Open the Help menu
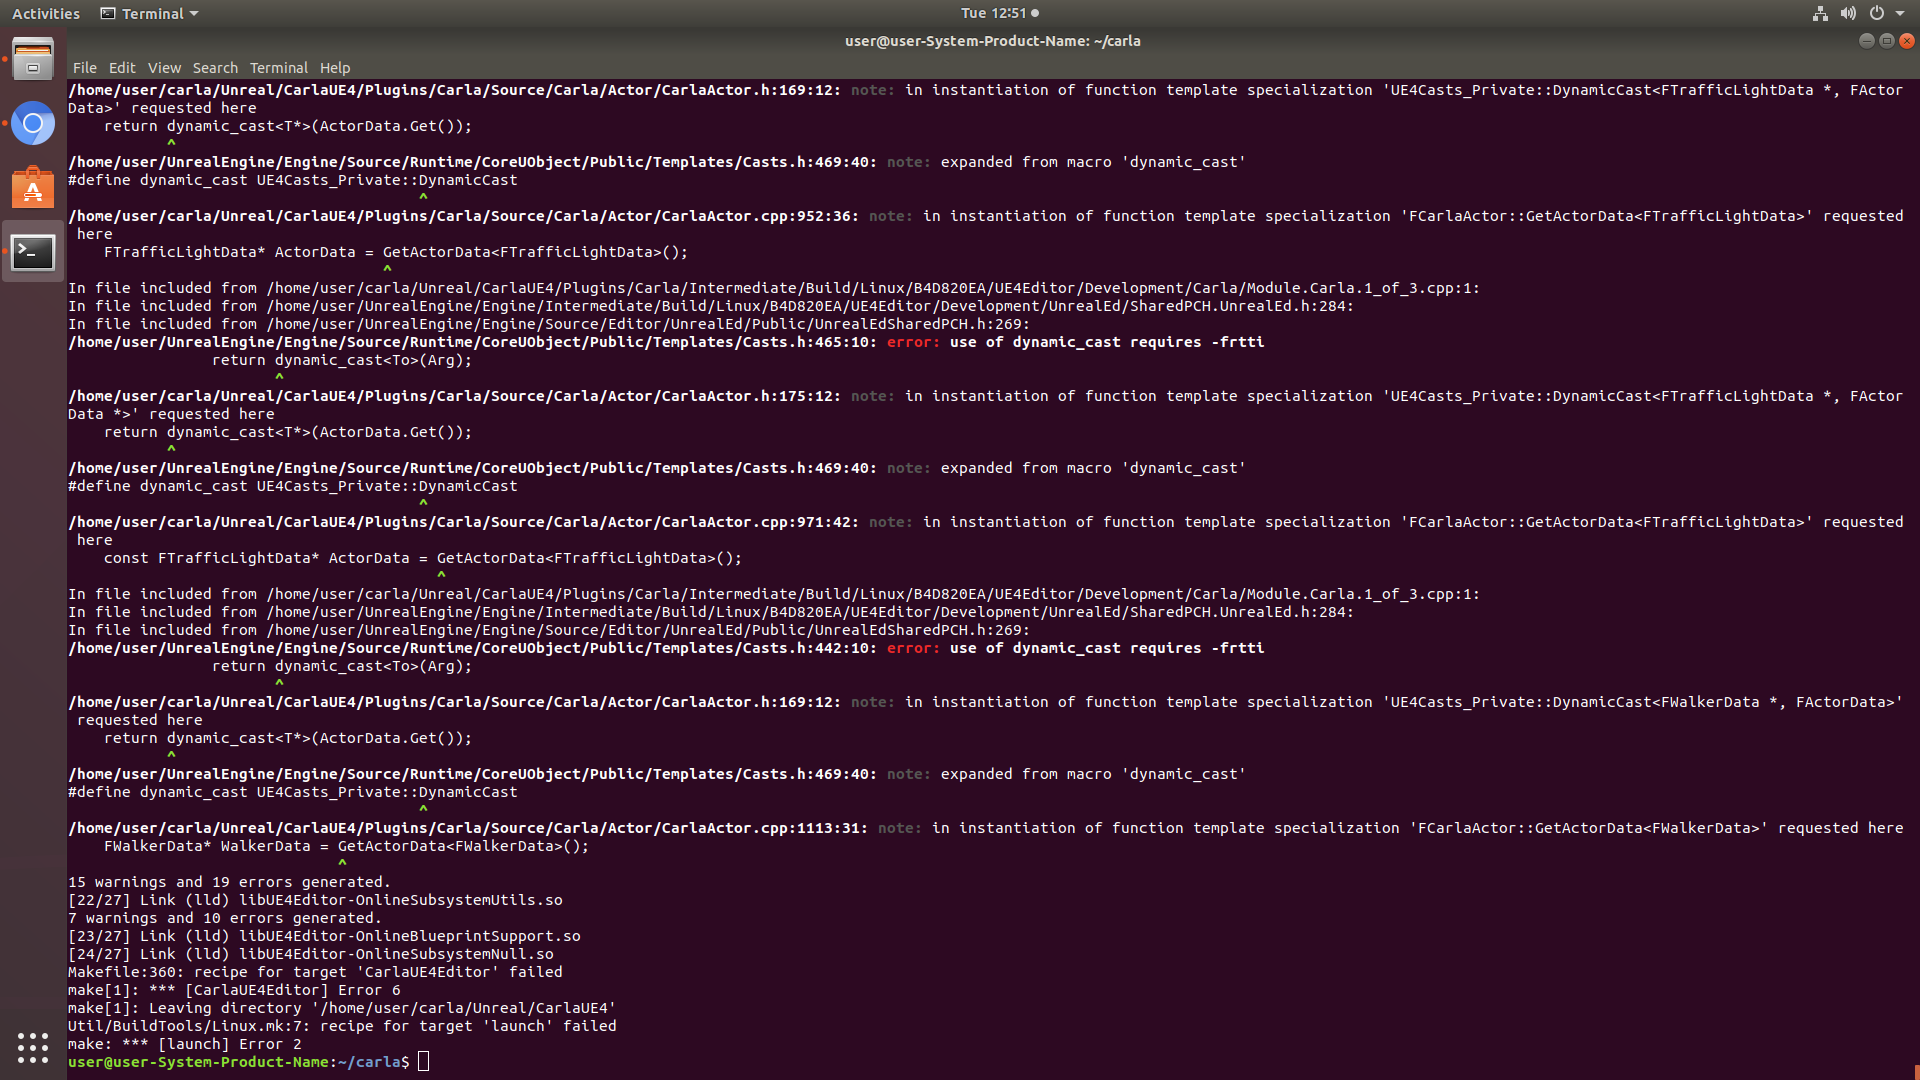The width and height of the screenshot is (1920, 1080). tap(335, 67)
